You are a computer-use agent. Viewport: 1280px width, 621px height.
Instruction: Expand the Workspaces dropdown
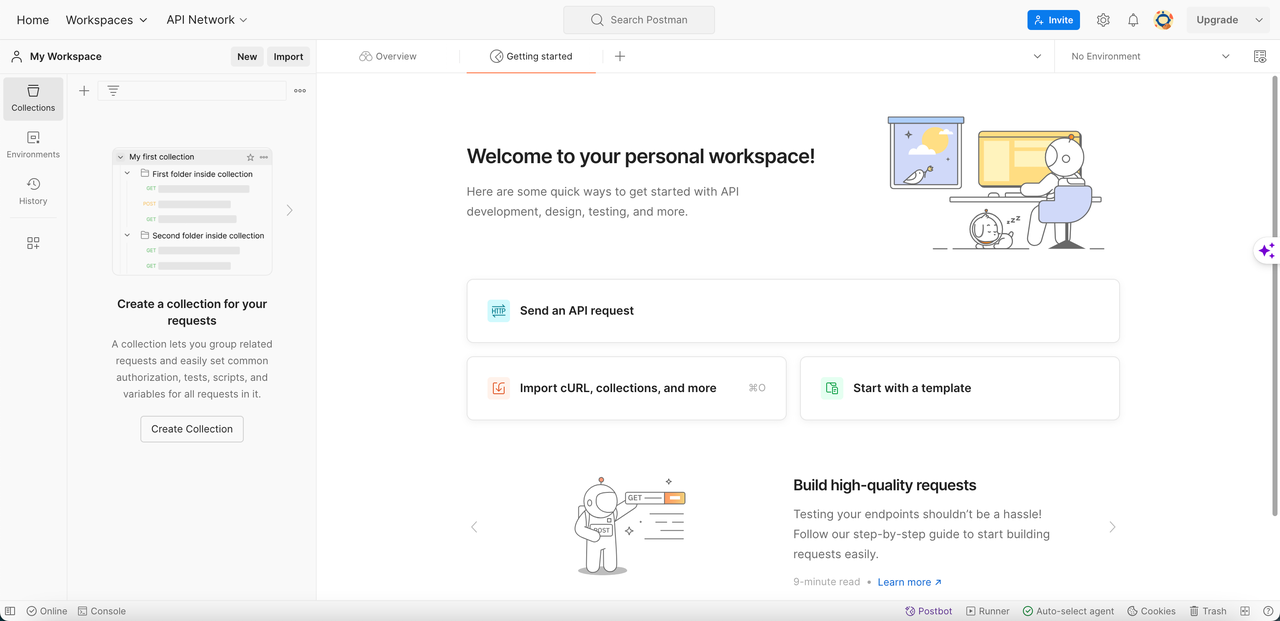(x=107, y=20)
